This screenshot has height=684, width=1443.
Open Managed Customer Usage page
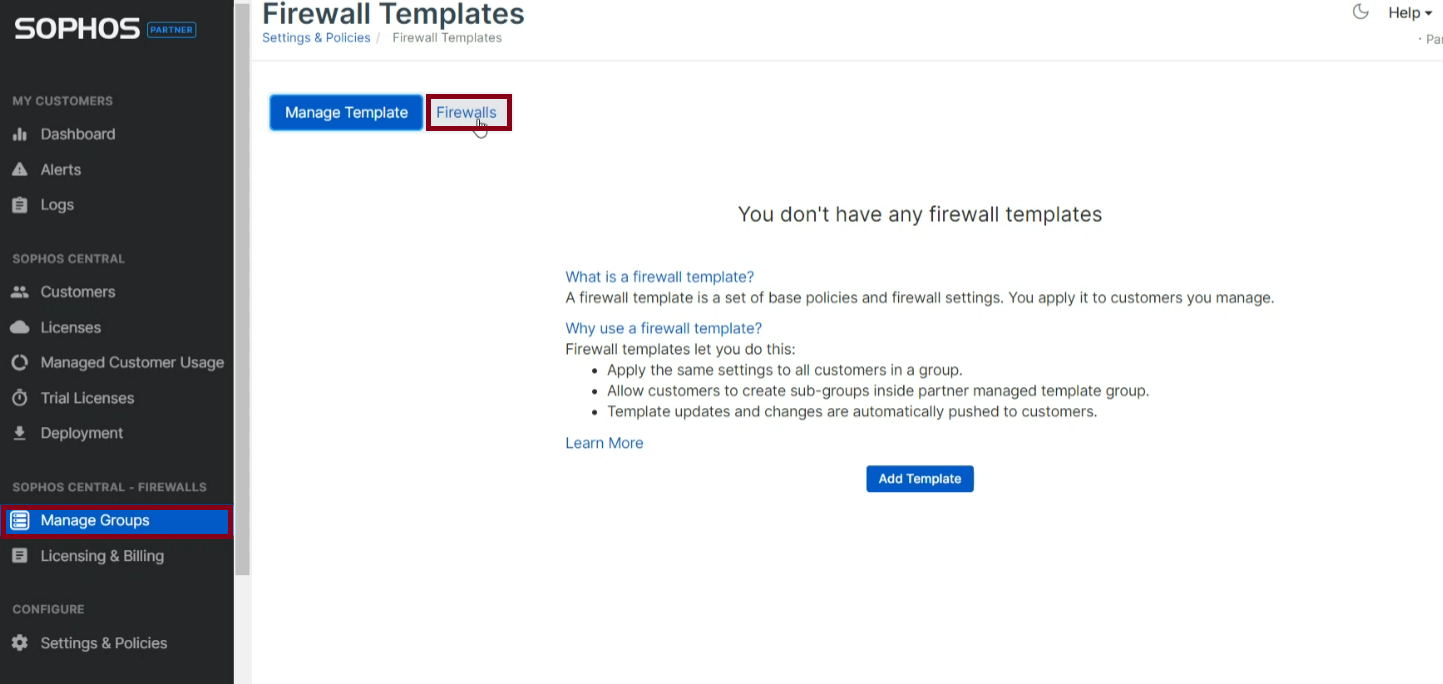(132, 363)
